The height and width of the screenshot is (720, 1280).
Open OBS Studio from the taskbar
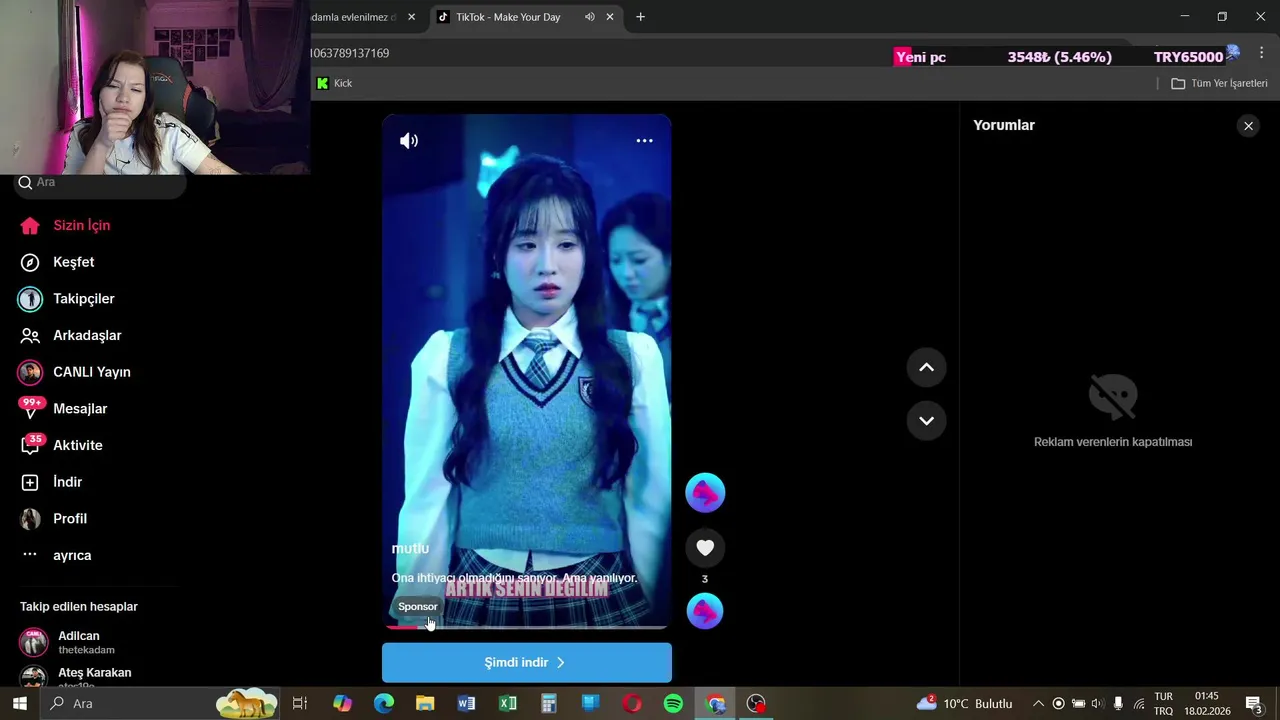tap(756, 704)
